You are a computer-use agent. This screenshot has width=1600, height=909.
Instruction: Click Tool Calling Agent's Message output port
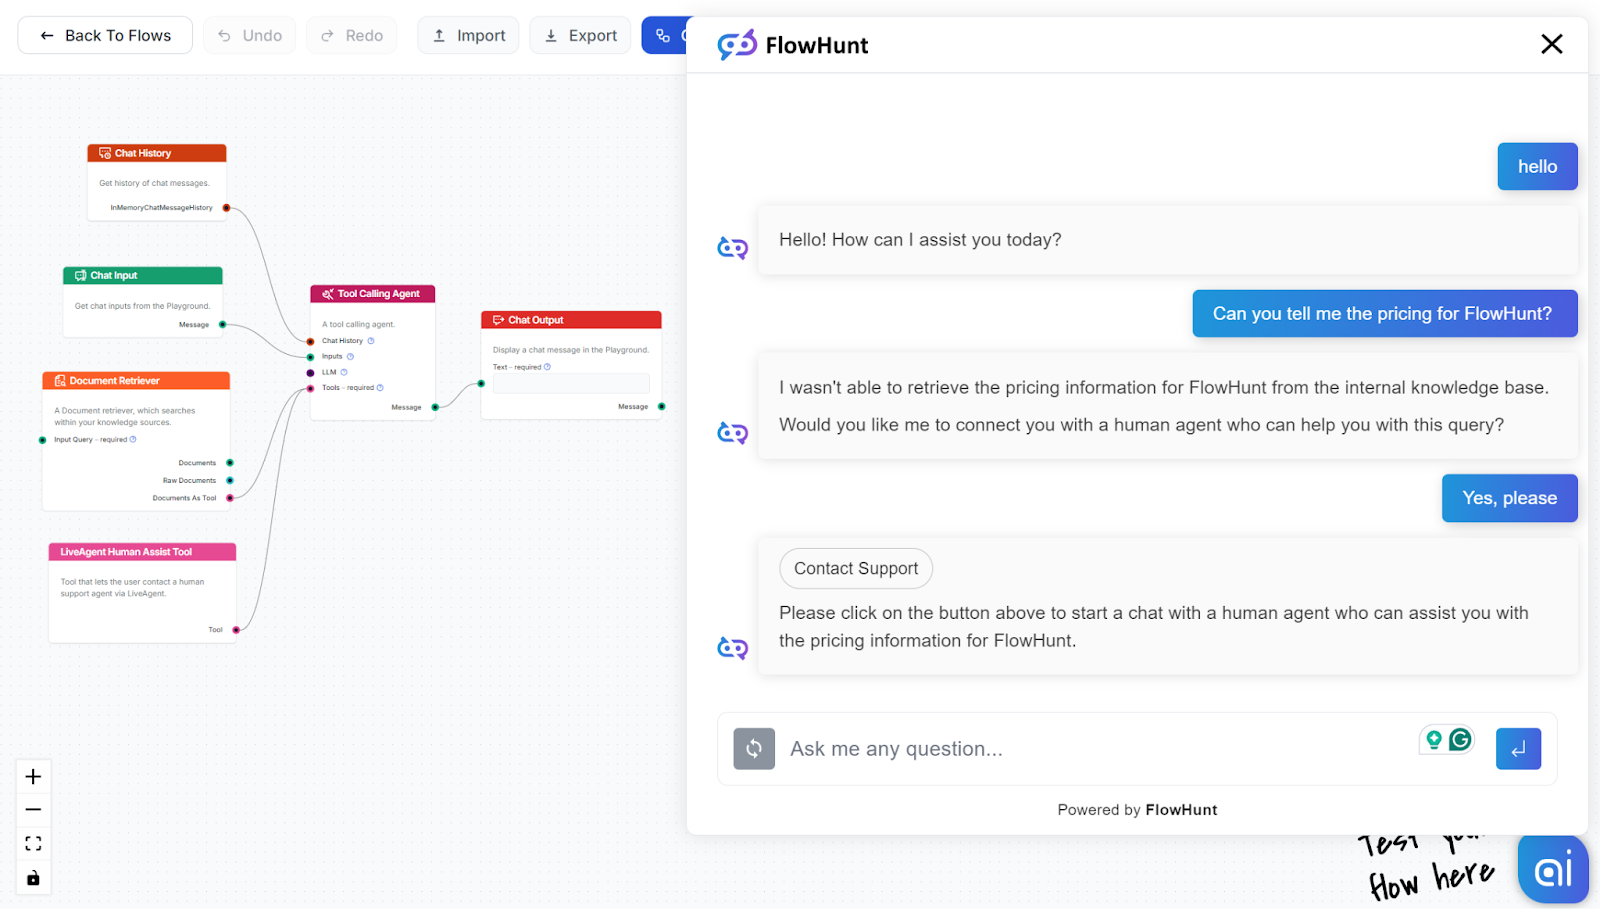point(435,407)
